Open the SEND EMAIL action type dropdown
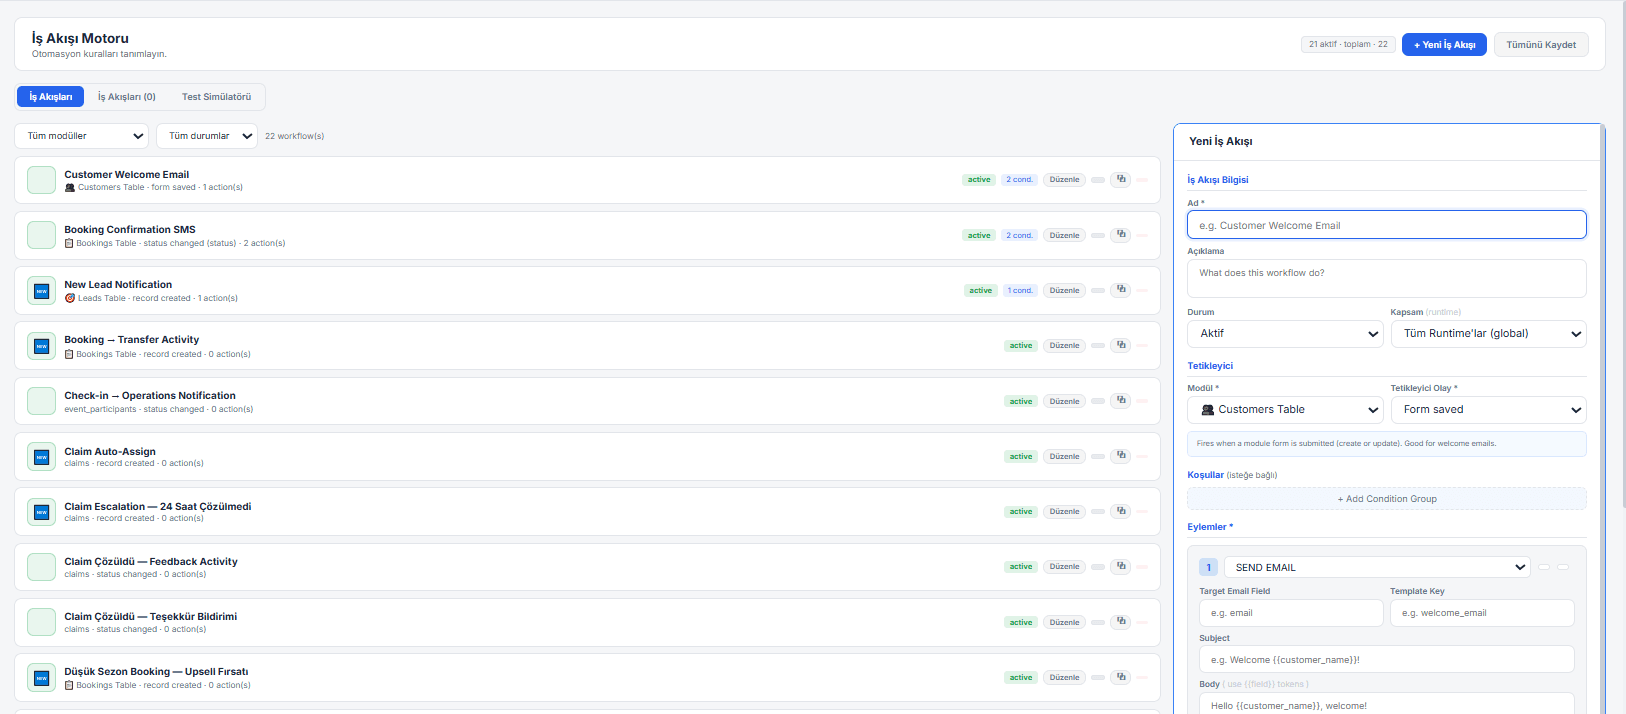Viewport: 1626px width, 714px height. coord(1377,567)
